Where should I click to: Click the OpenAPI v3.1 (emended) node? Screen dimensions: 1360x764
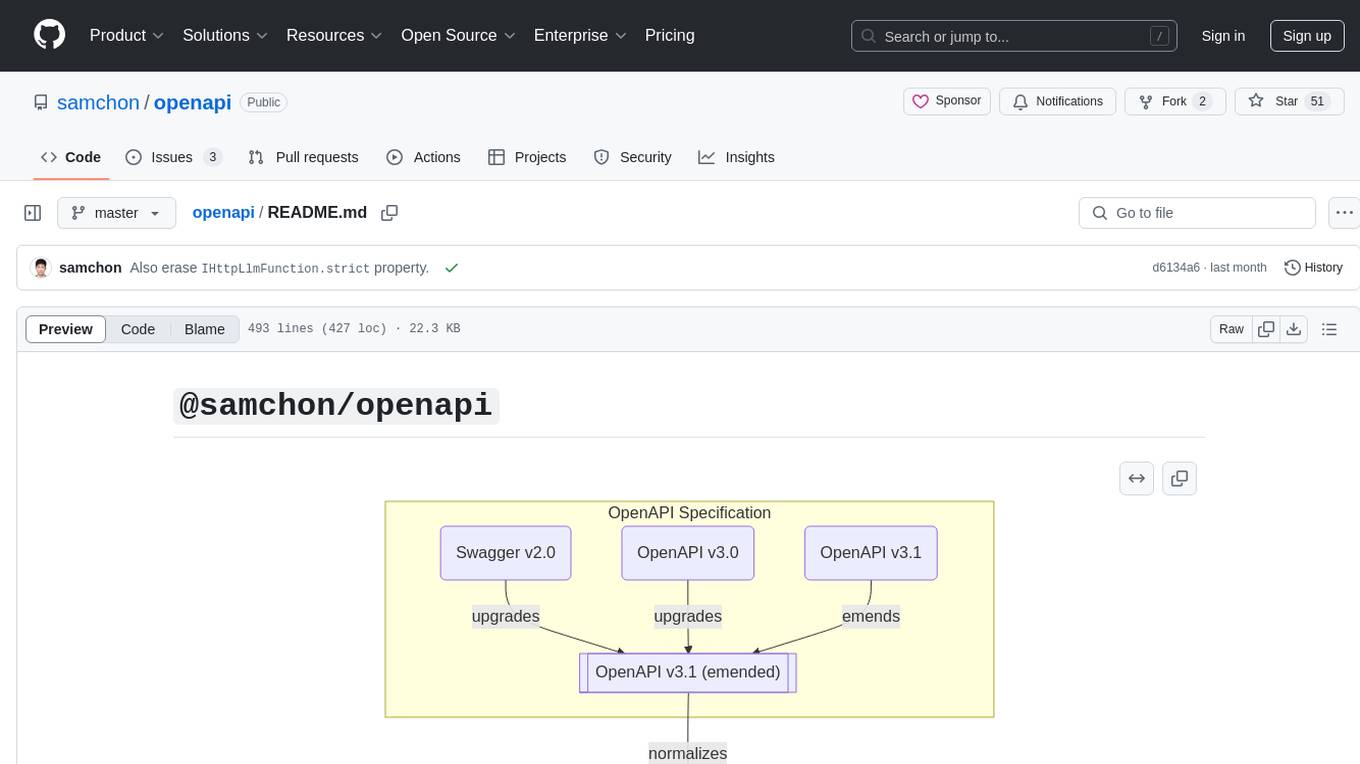[688, 672]
